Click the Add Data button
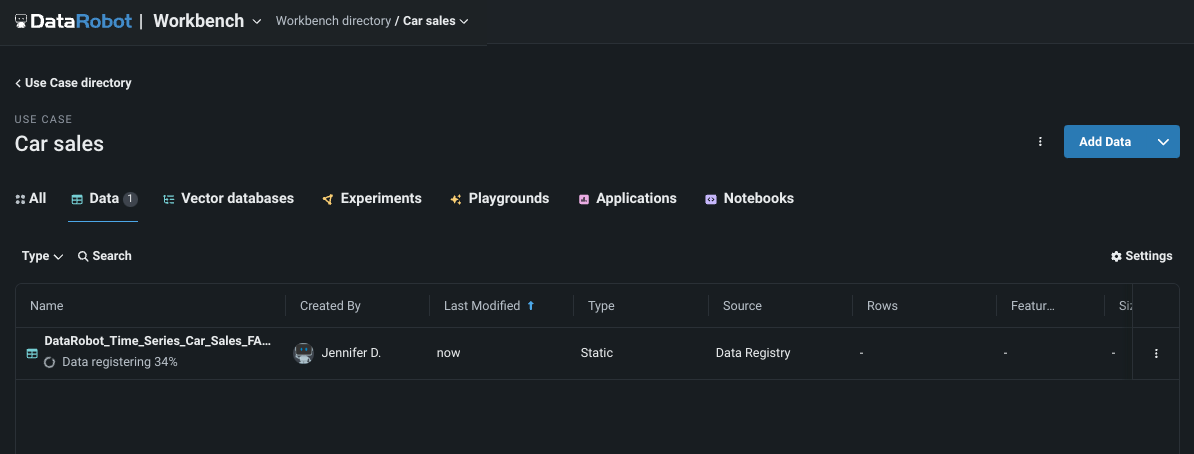This screenshot has height=454, width=1194. pyautogui.click(x=1105, y=142)
